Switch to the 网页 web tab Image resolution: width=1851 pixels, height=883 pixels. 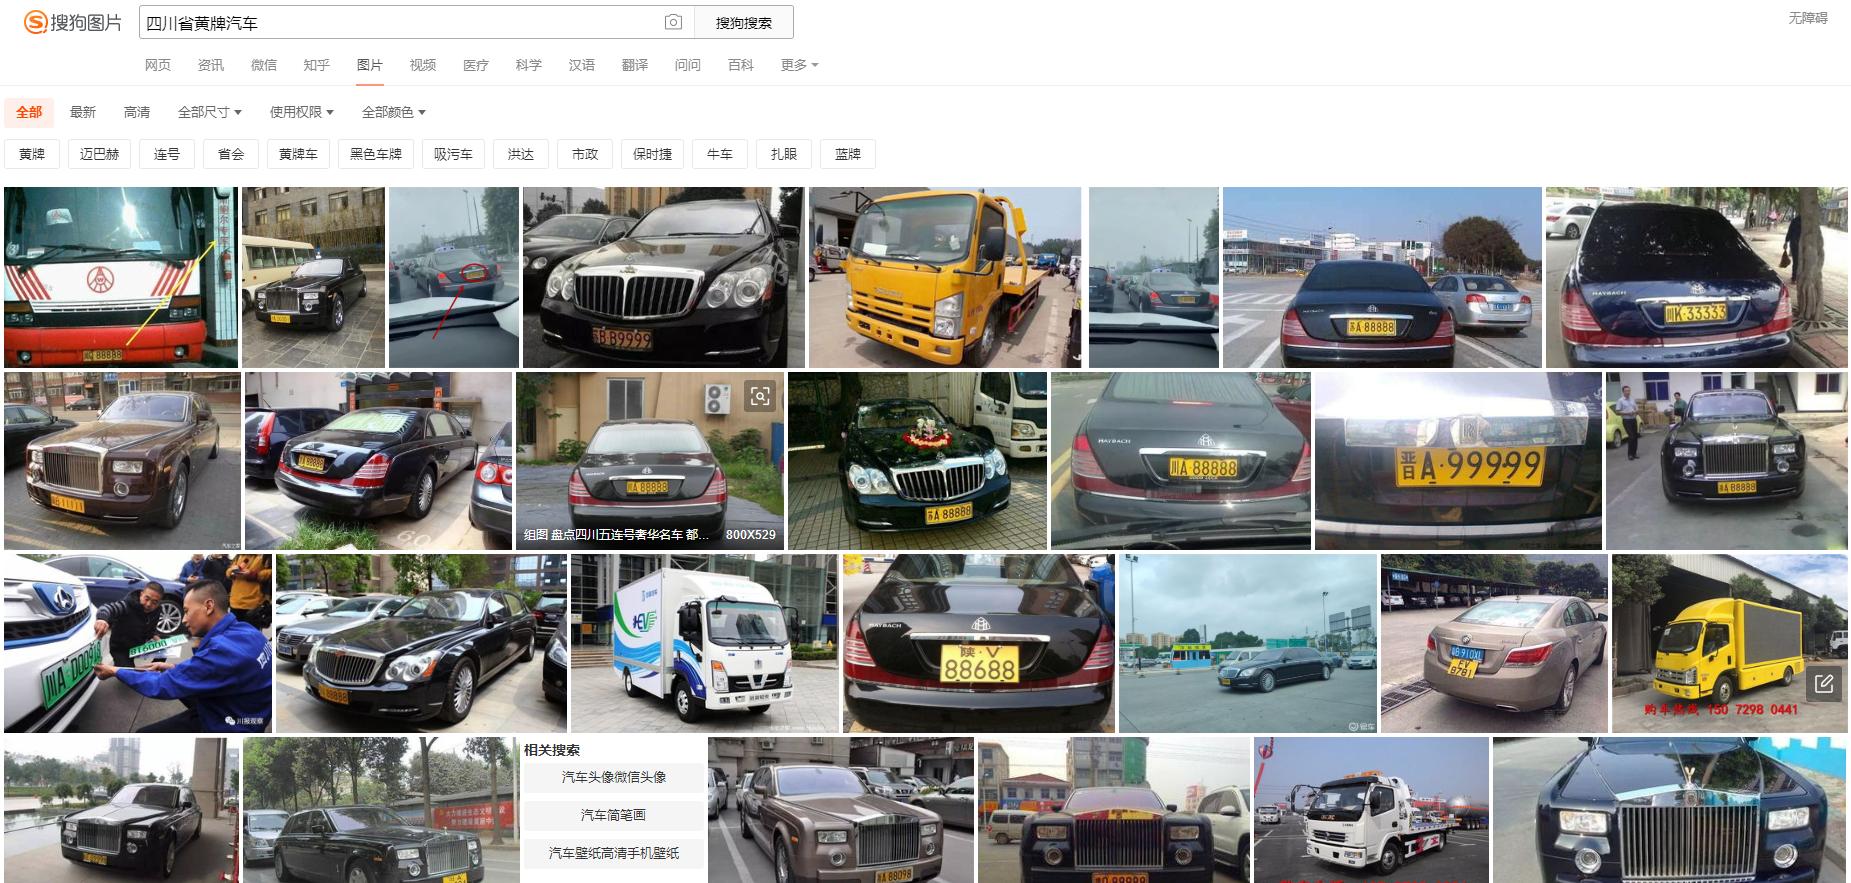point(157,65)
